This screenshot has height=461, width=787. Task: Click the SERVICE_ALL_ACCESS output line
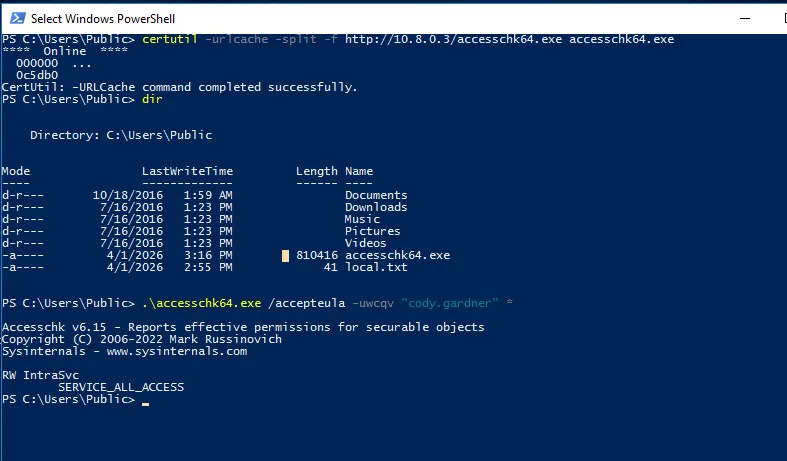121,387
